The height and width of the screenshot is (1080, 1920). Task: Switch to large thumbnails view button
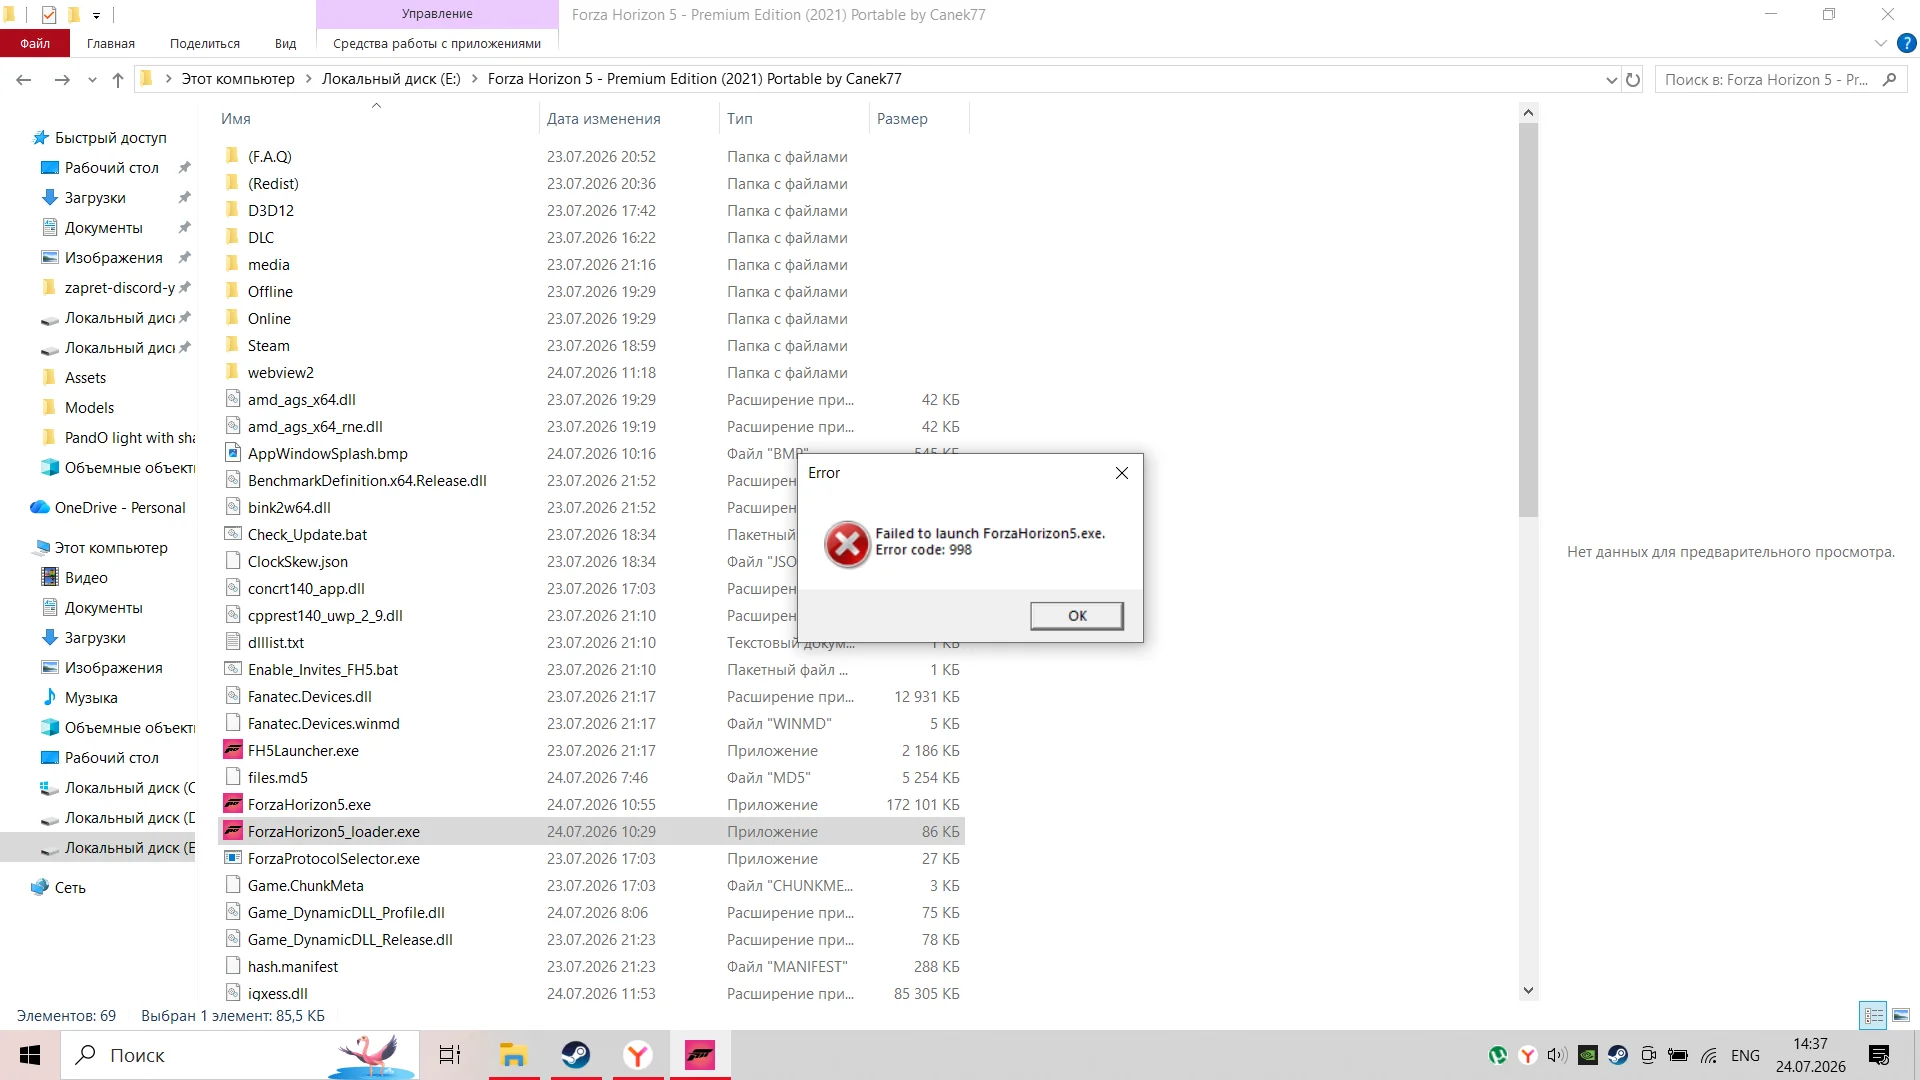tap(1901, 1015)
